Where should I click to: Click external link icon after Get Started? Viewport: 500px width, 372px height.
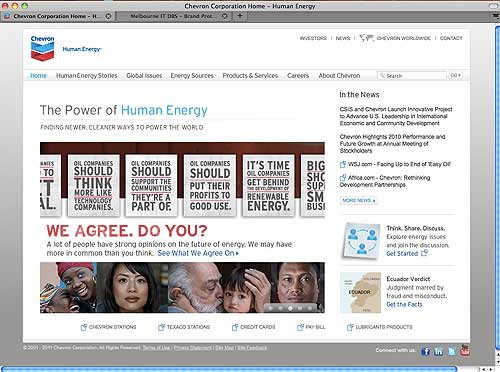(424, 253)
